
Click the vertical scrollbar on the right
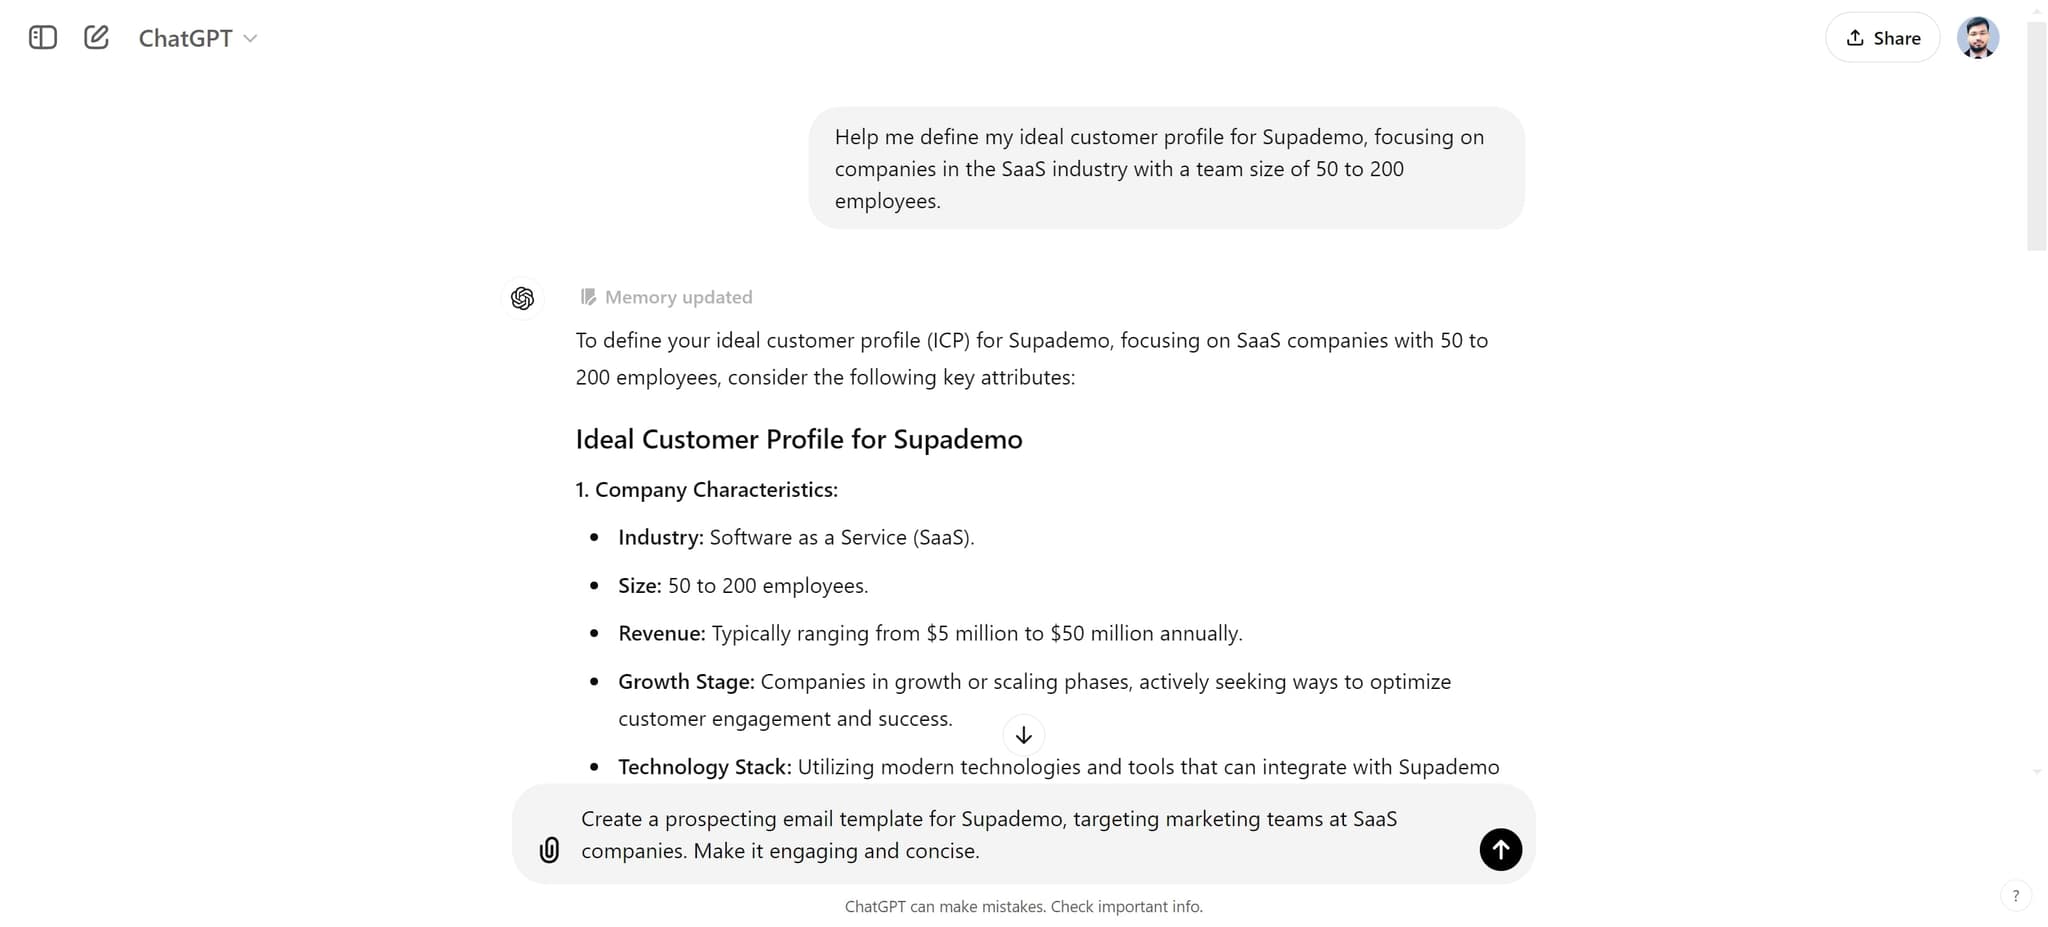(2037, 130)
